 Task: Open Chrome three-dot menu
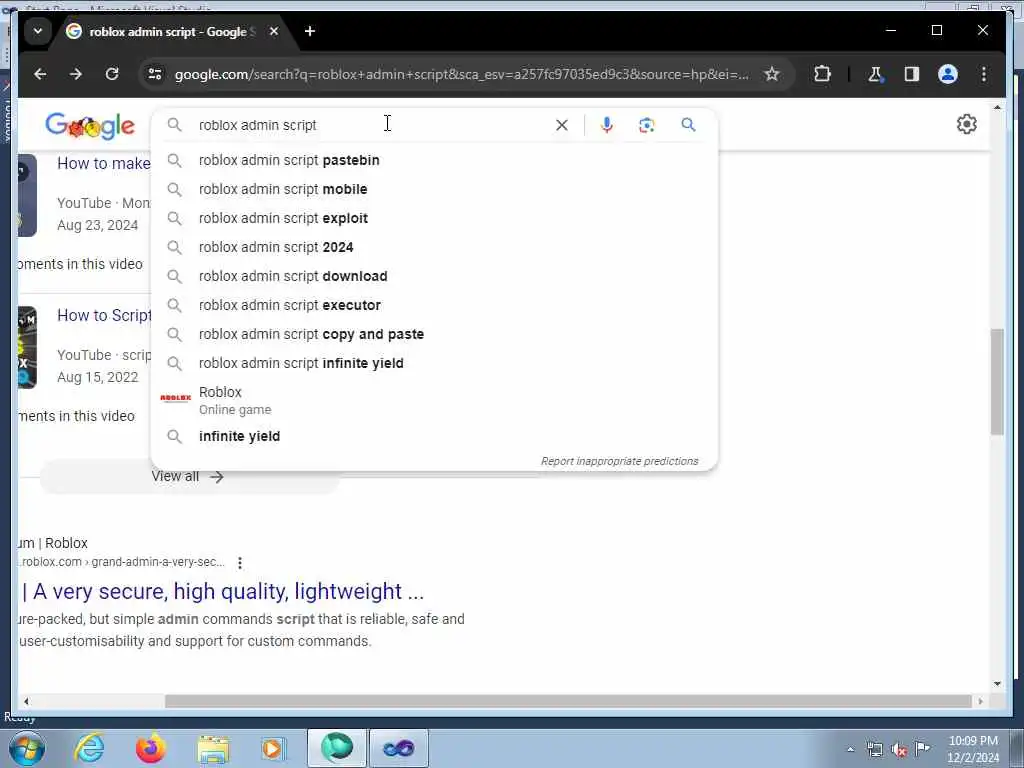click(984, 74)
